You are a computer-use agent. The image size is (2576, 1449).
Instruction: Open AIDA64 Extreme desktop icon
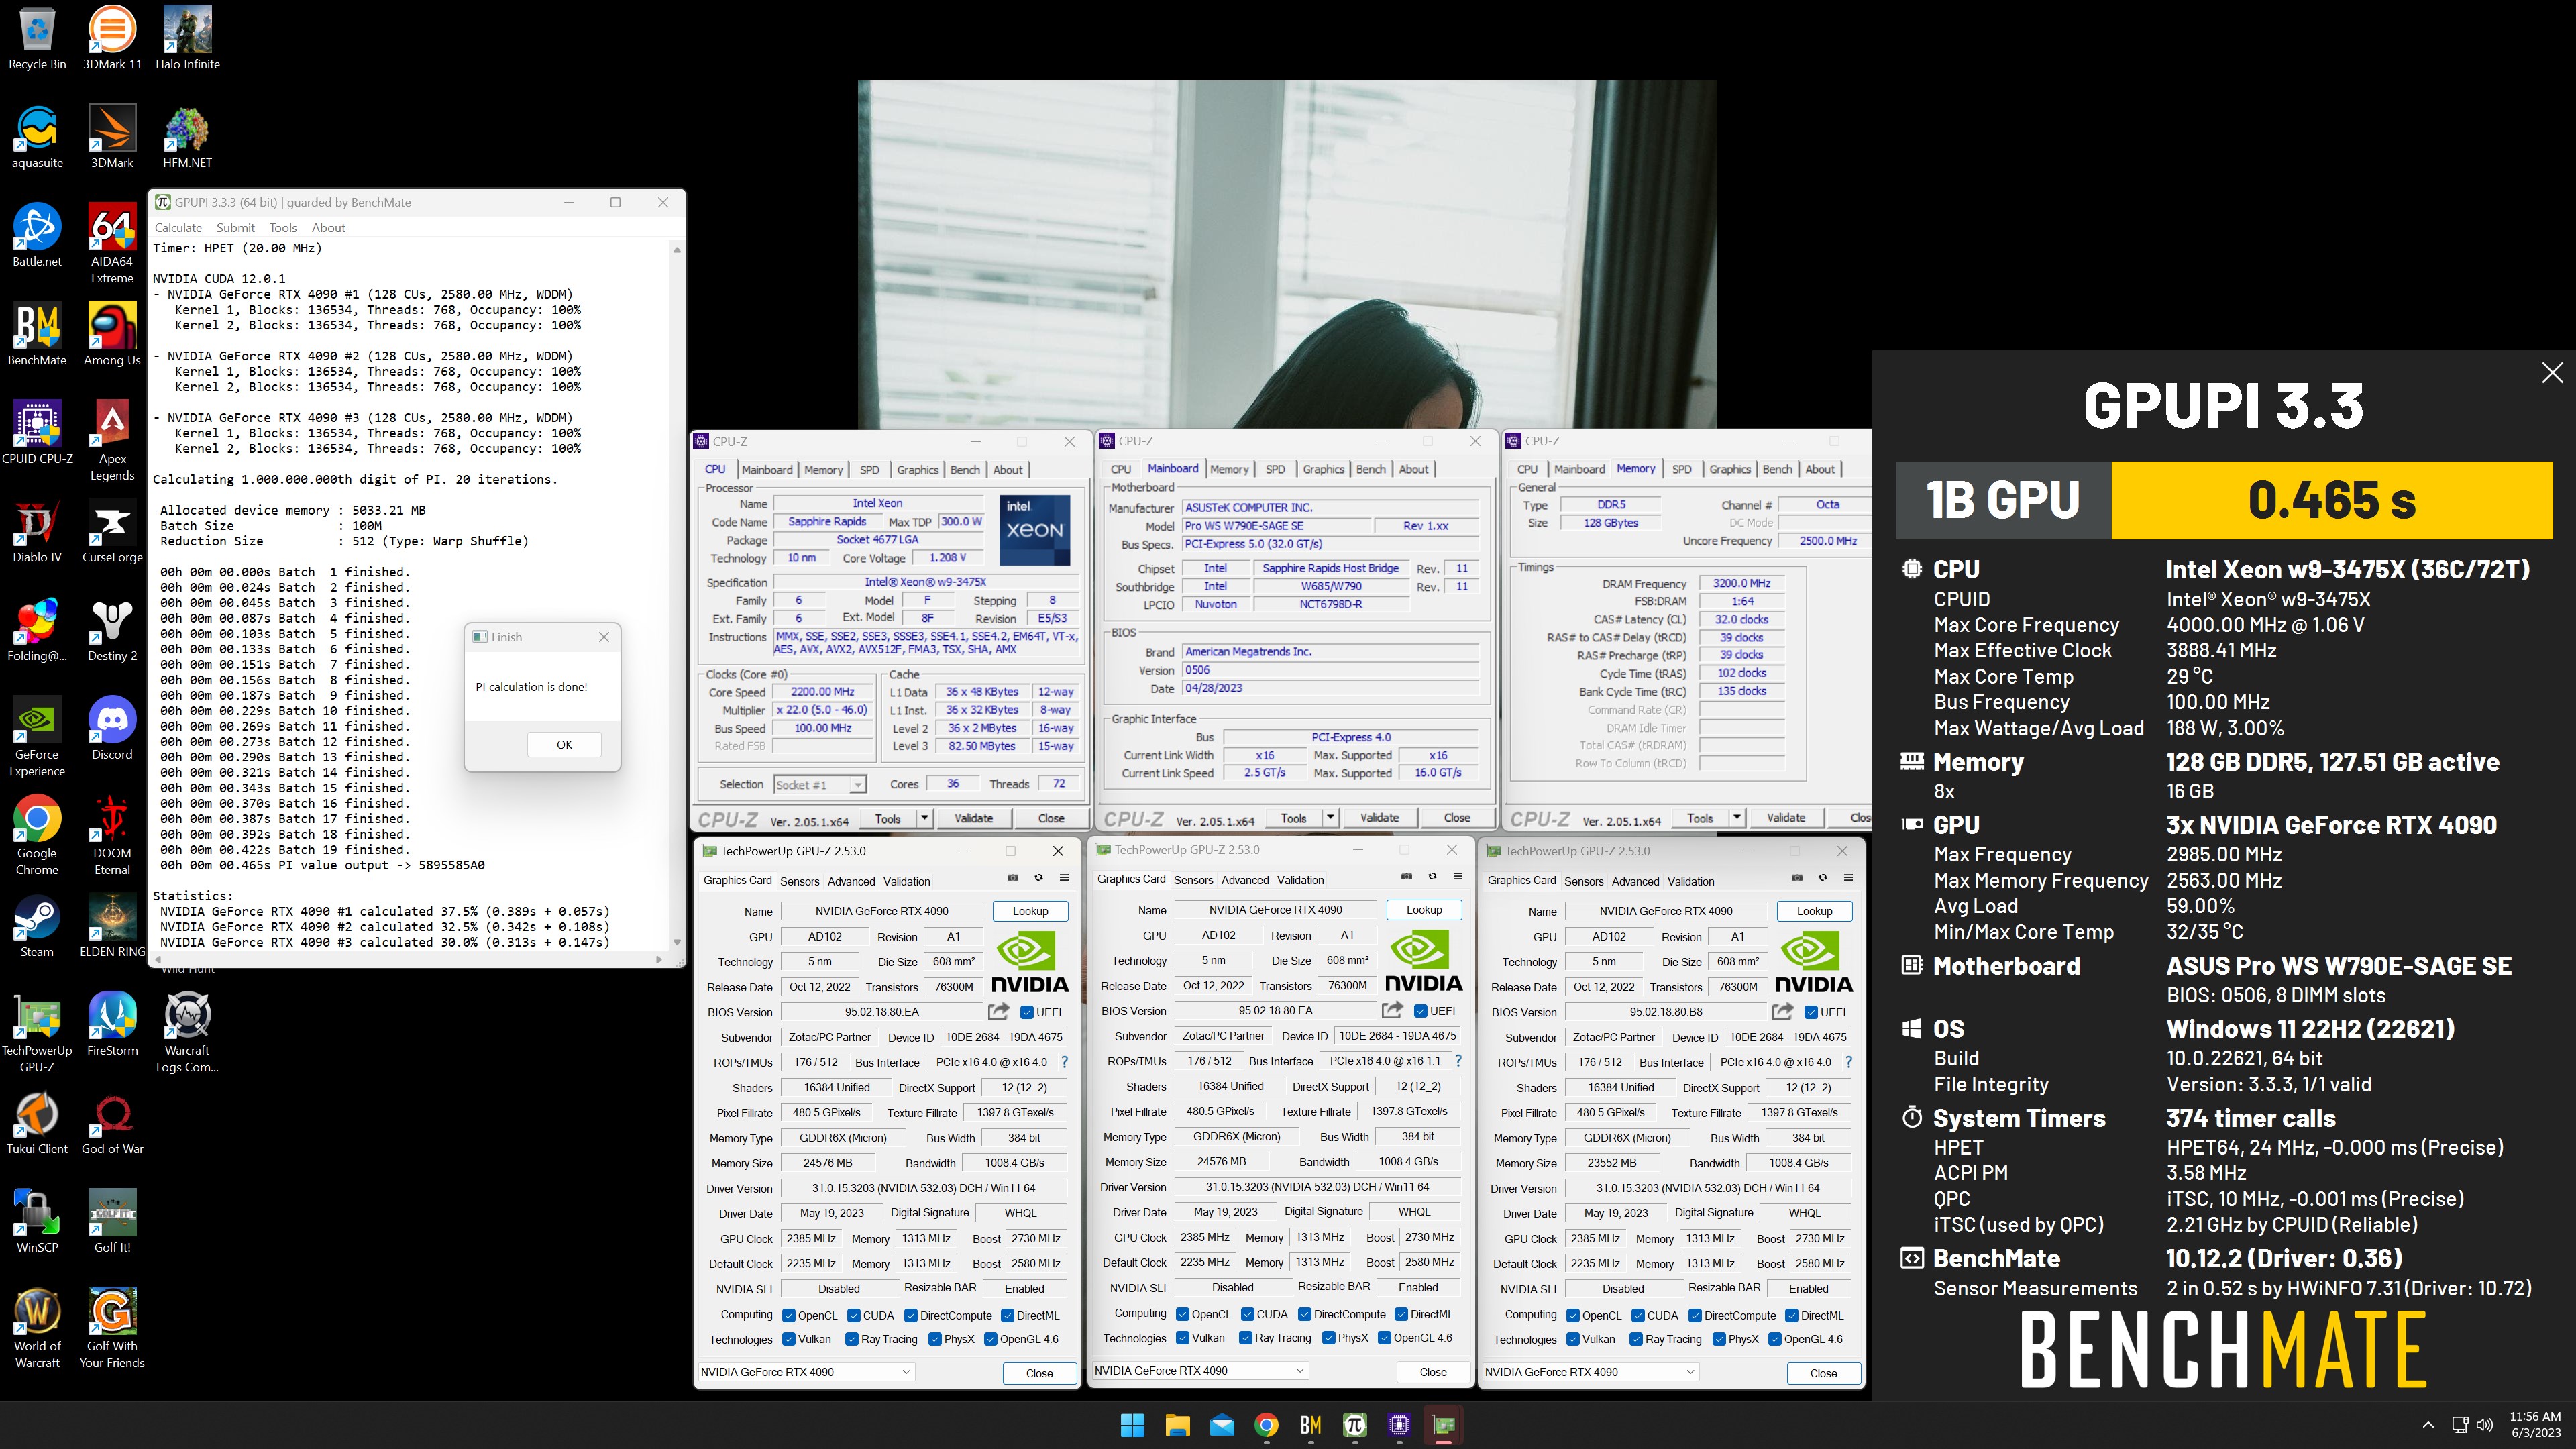click(x=112, y=244)
